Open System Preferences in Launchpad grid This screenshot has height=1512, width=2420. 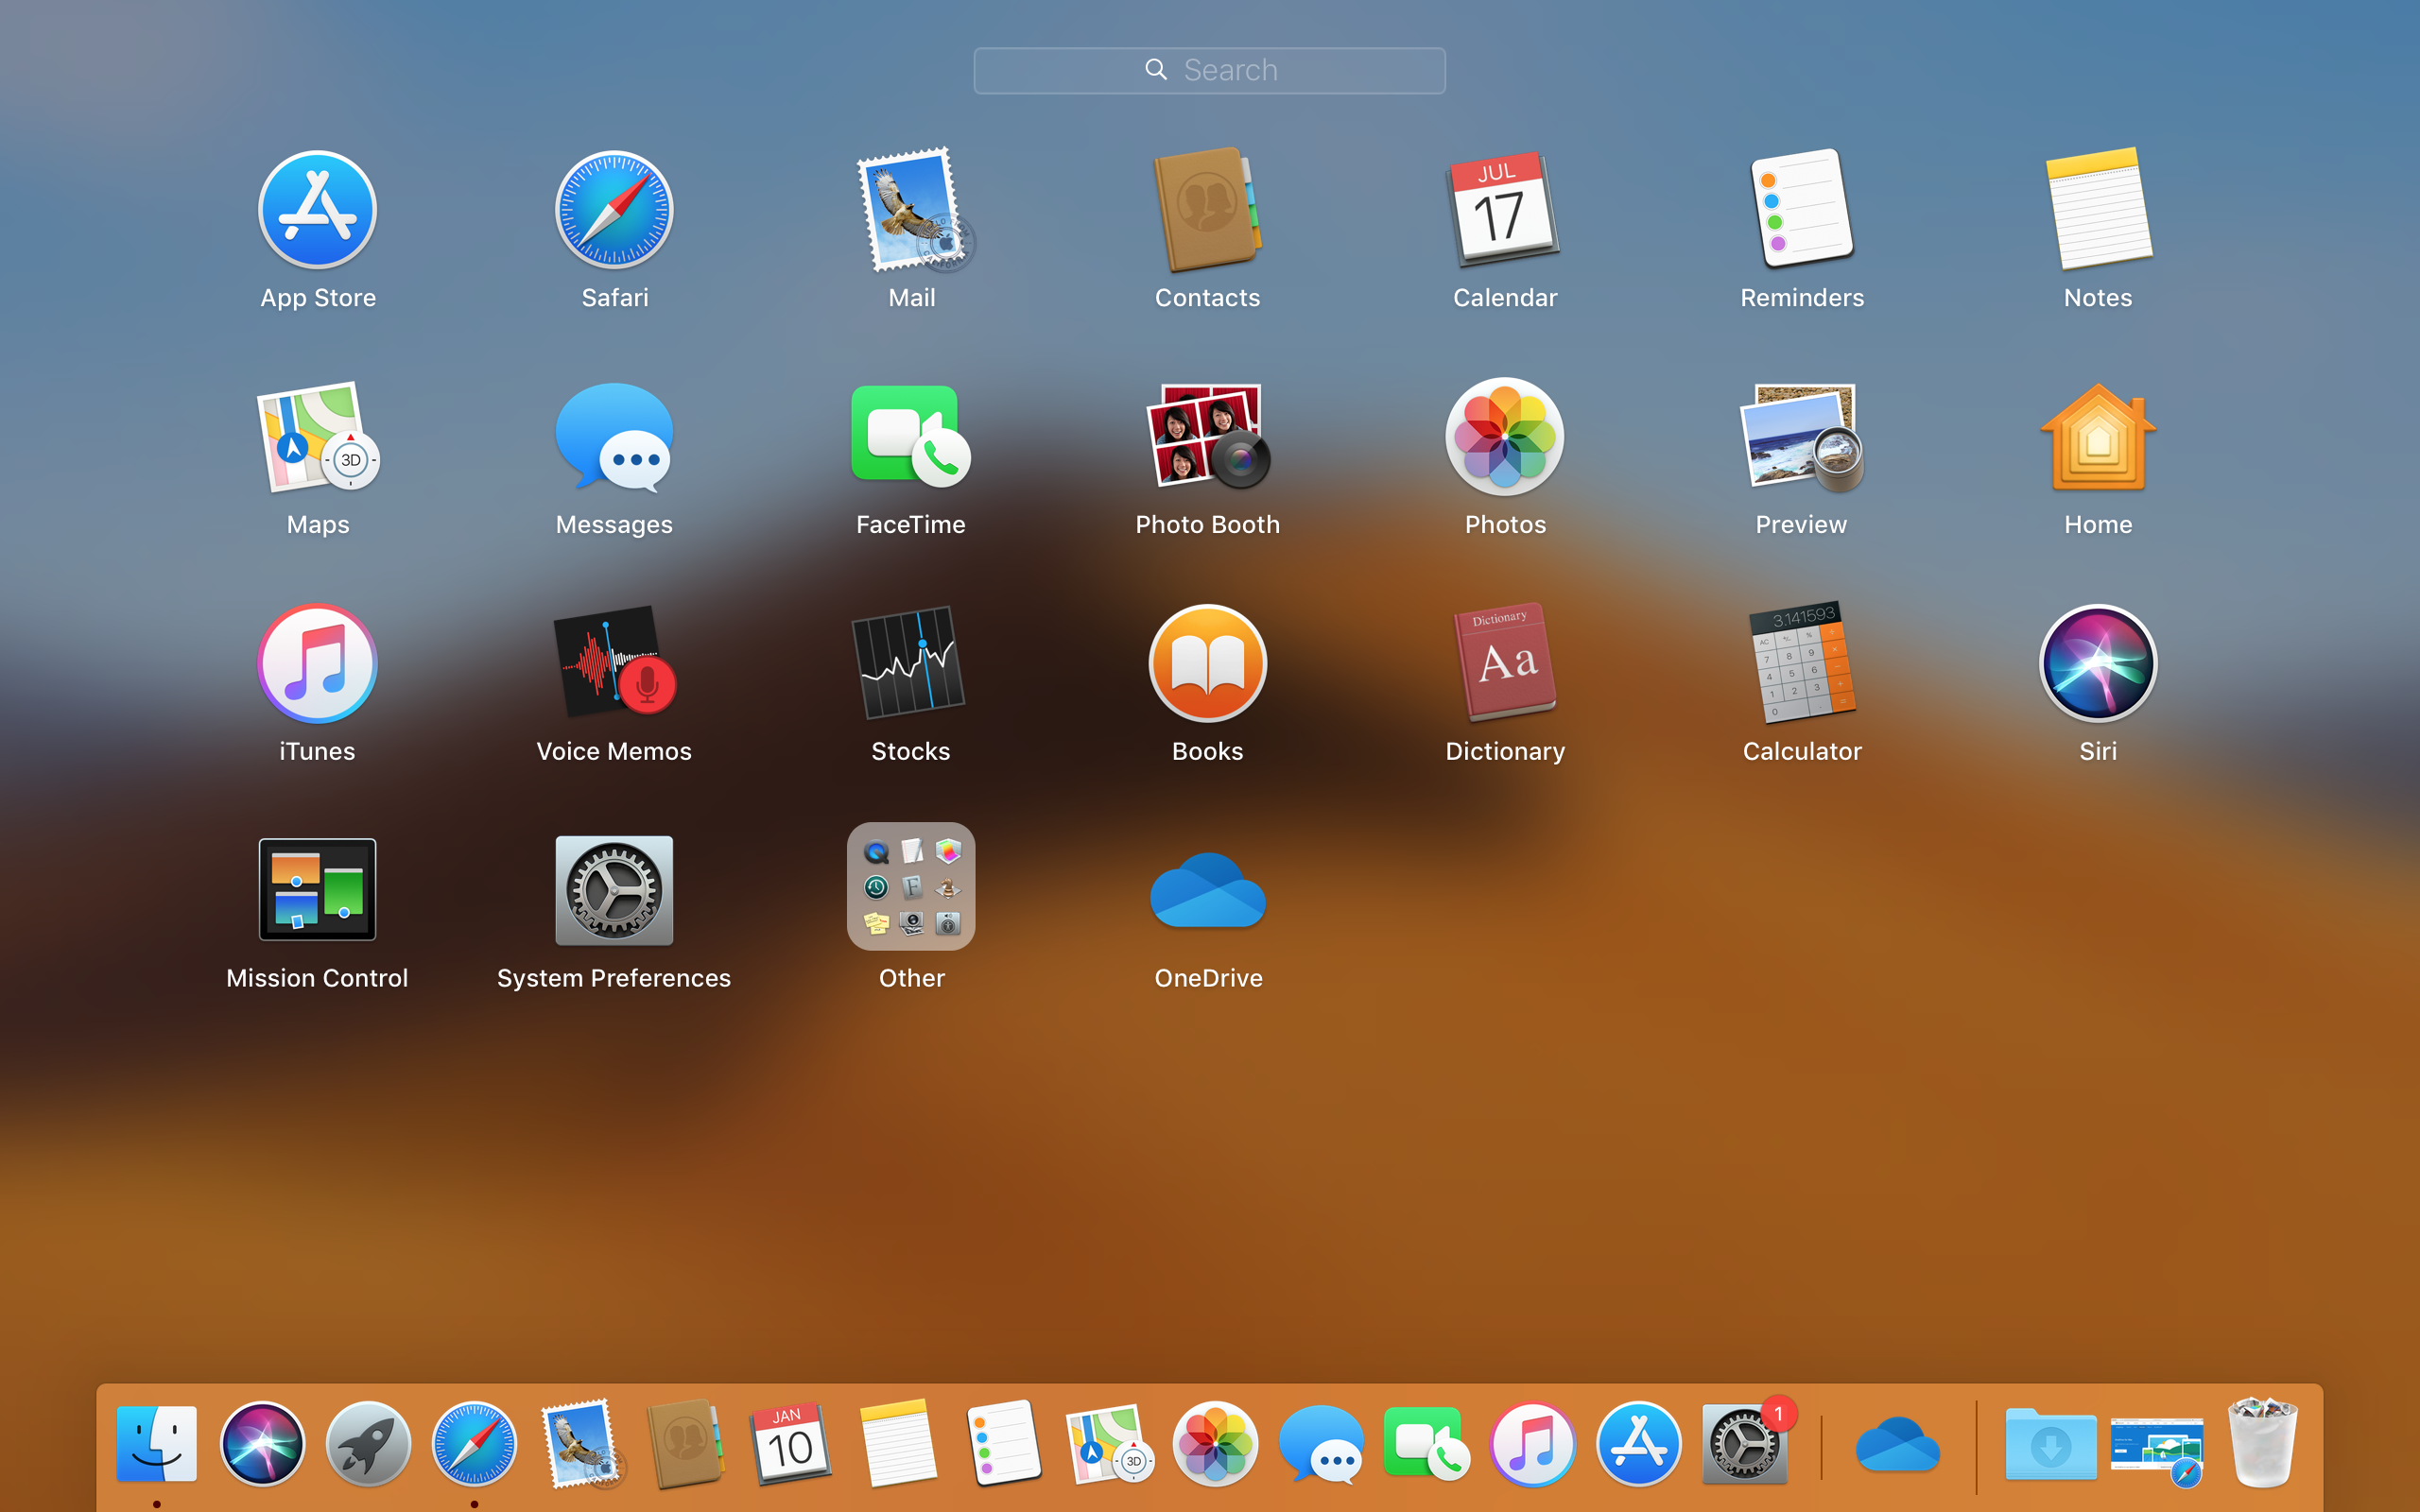coord(614,890)
